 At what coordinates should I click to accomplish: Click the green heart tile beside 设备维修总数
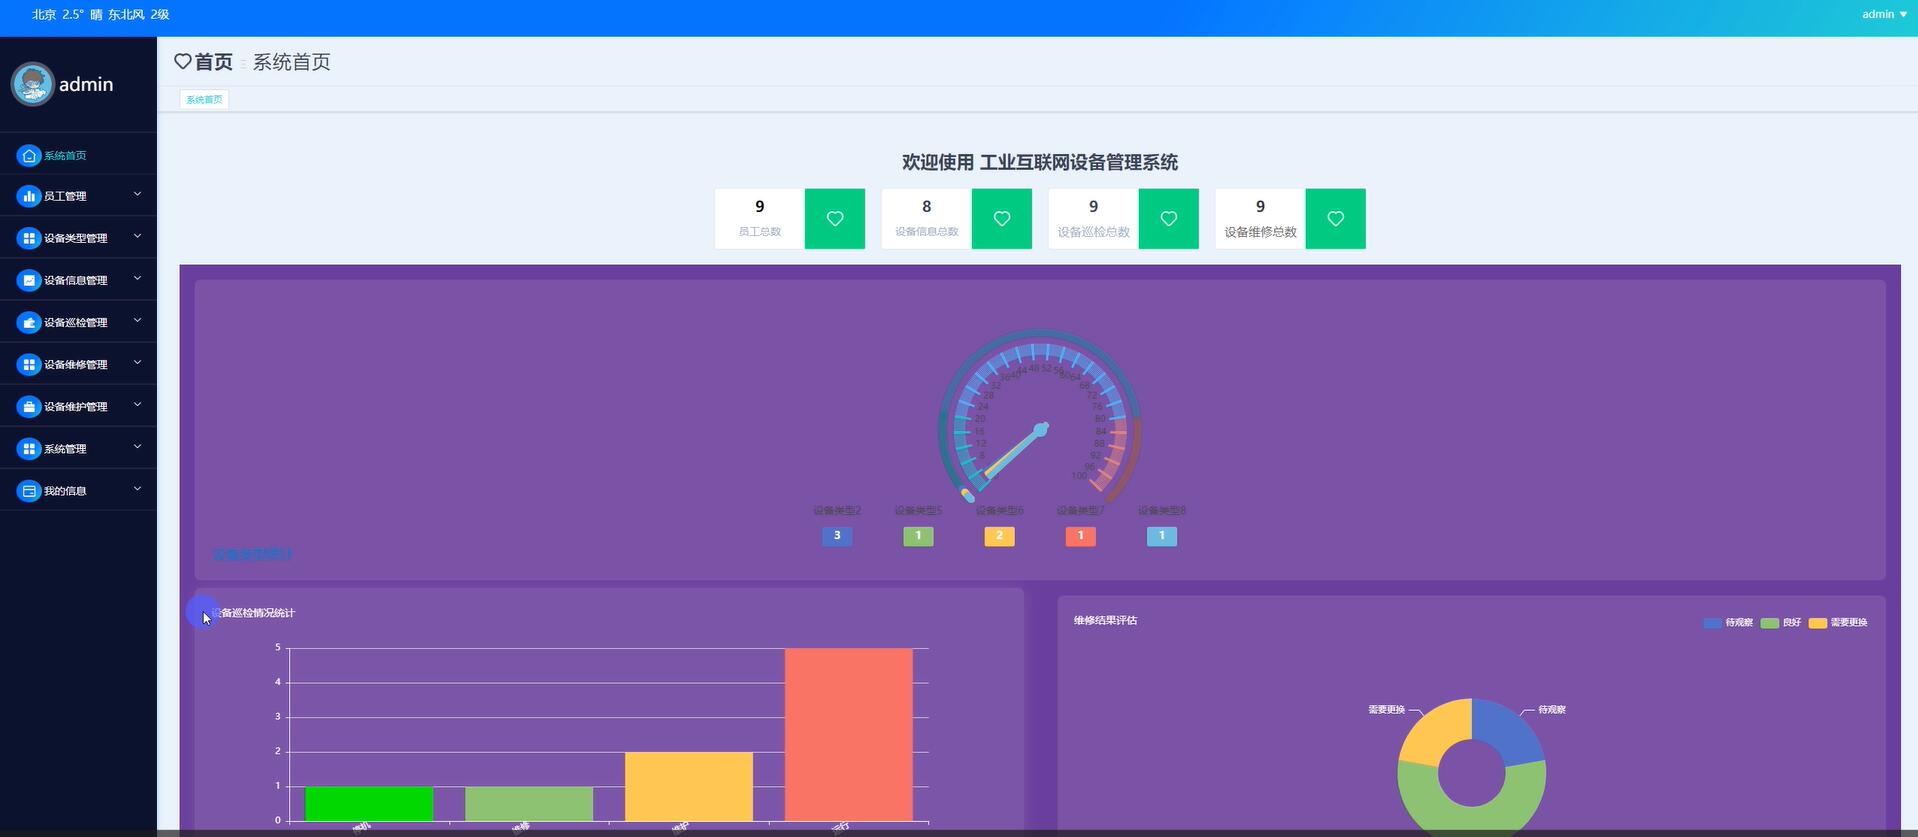1336,219
